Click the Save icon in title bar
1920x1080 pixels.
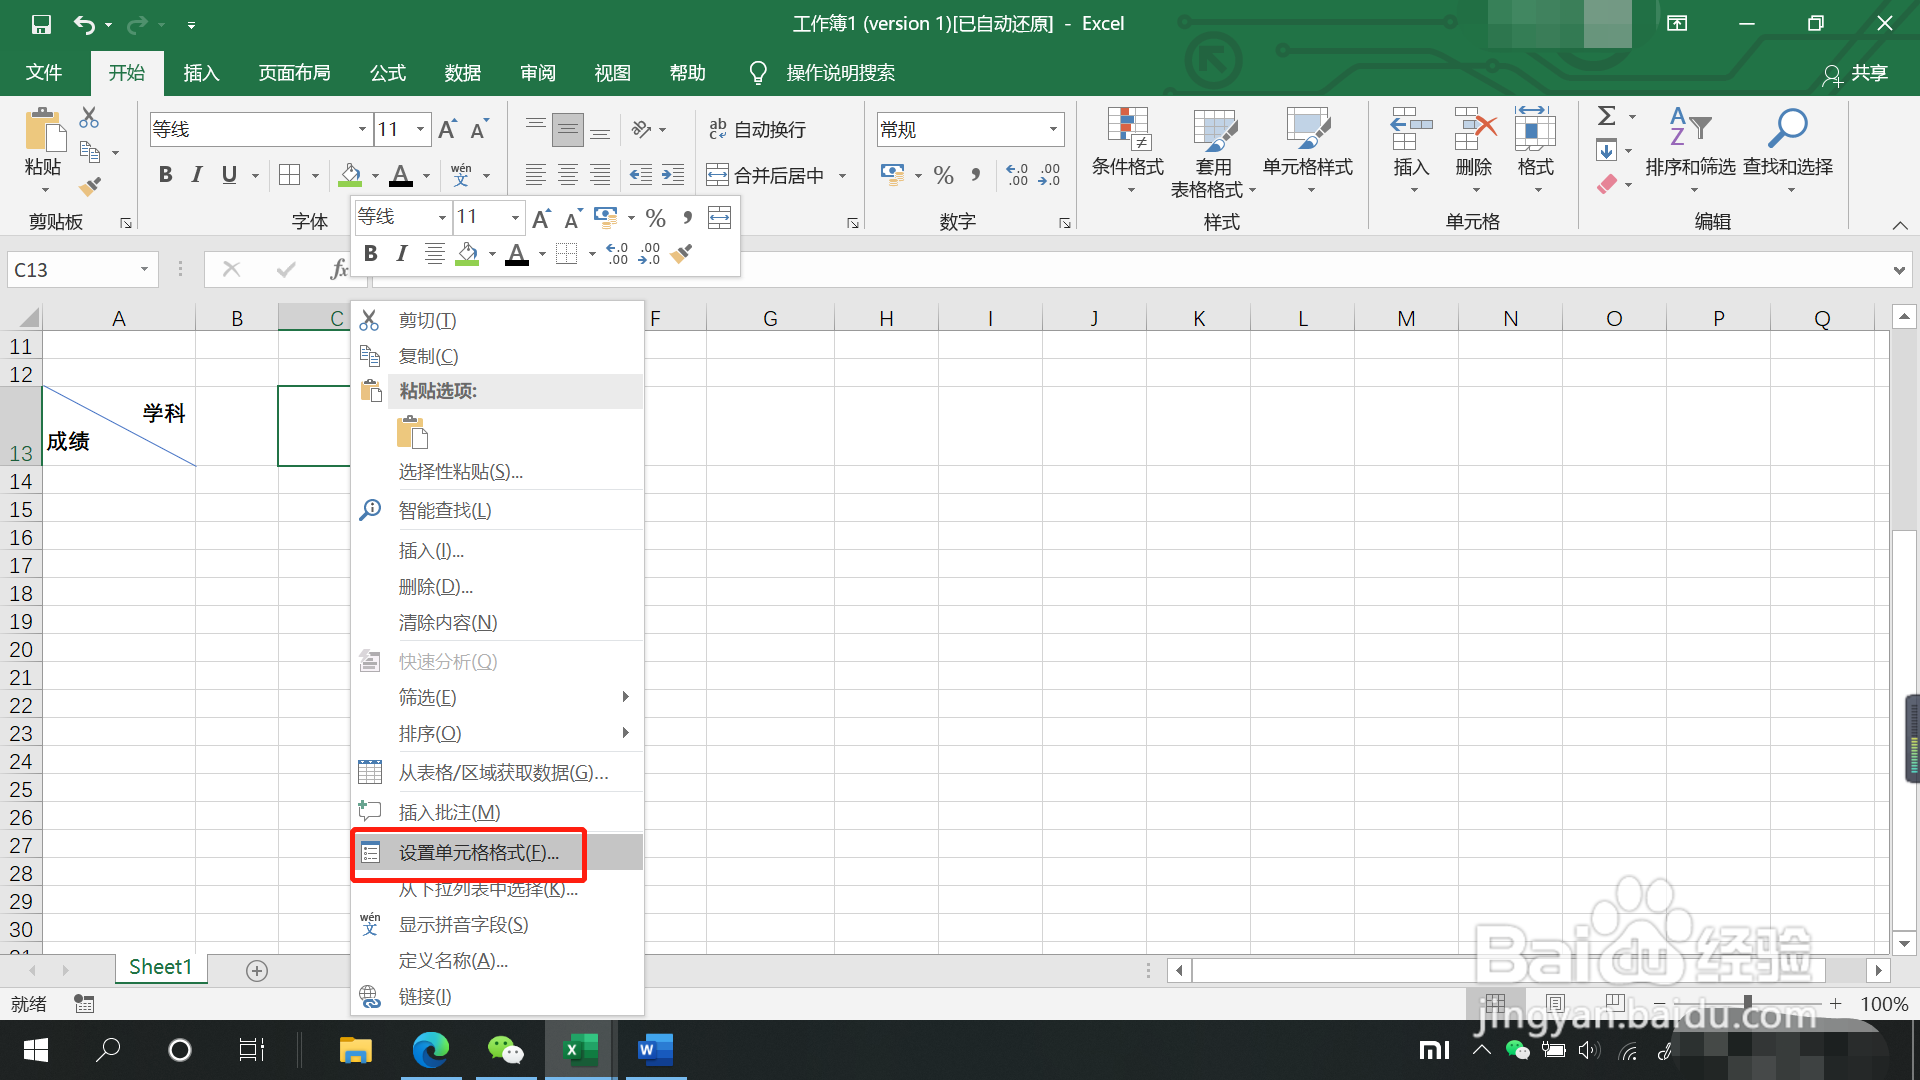coord(41,24)
